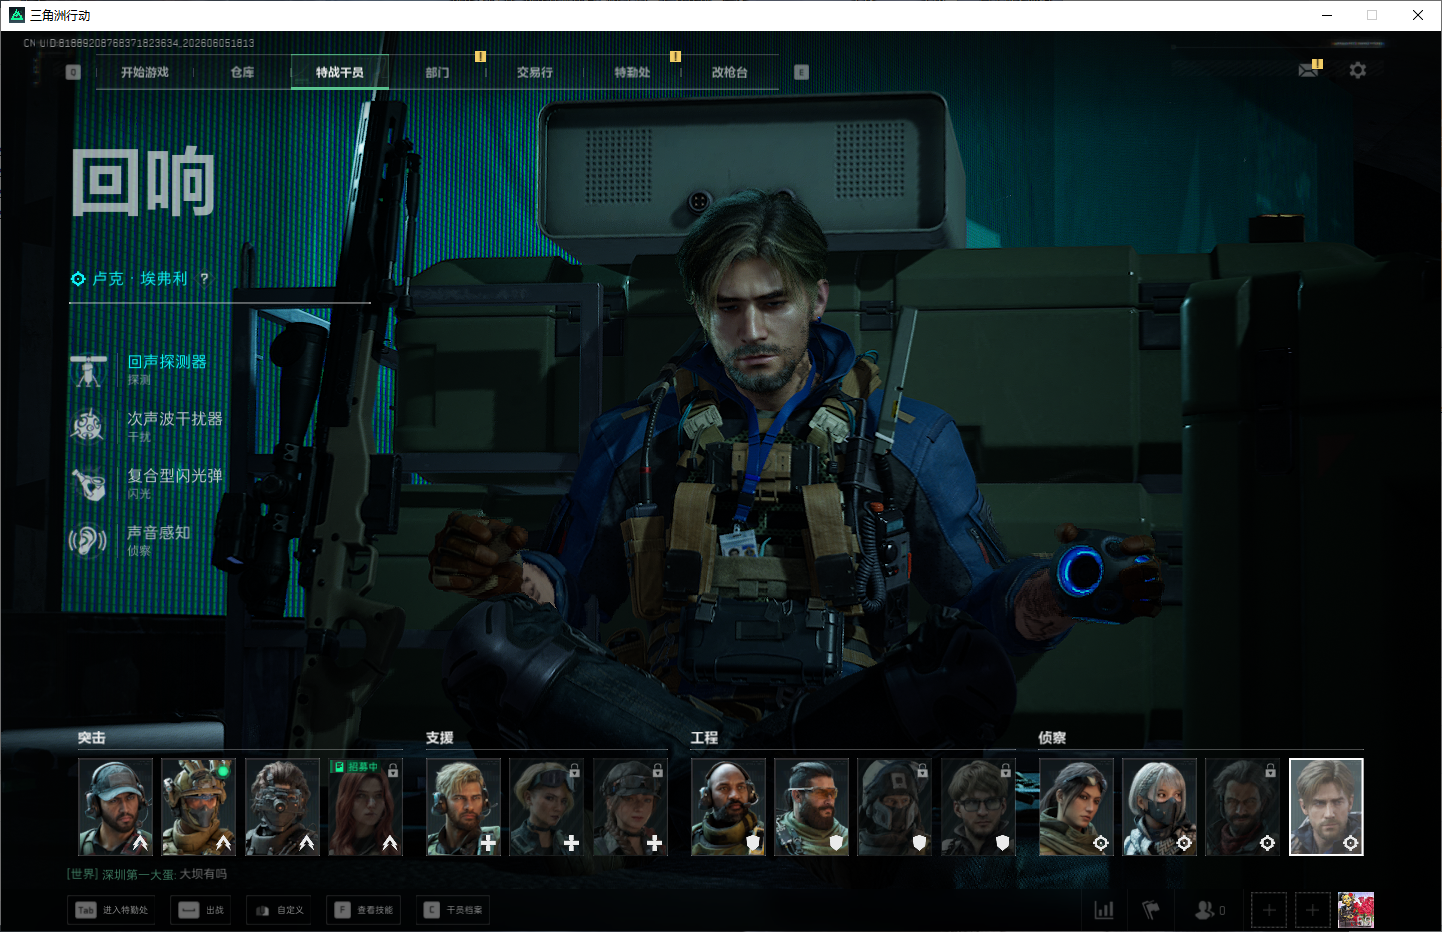1442x932 pixels.
Task: Select the first 突击 operator with cap
Action: (116, 807)
